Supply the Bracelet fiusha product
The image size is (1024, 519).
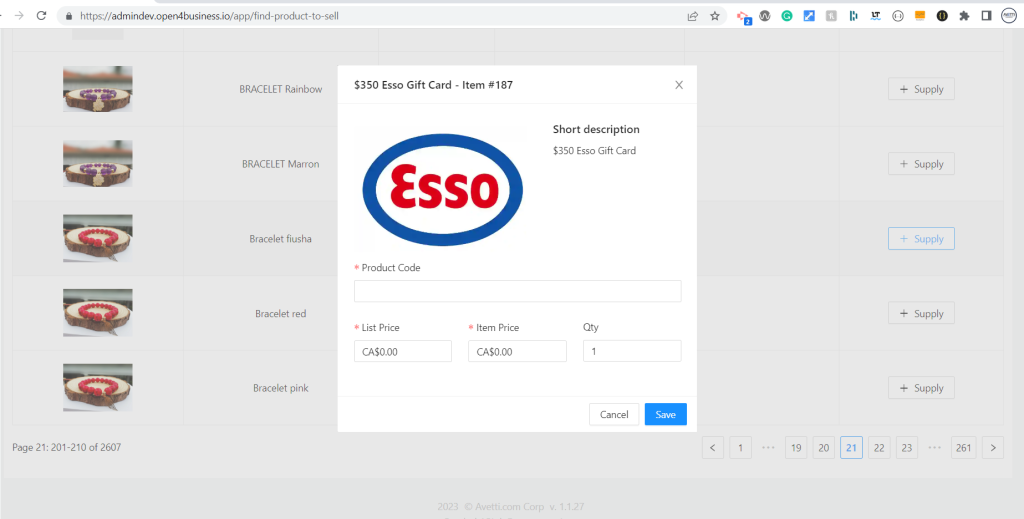[921, 239]
